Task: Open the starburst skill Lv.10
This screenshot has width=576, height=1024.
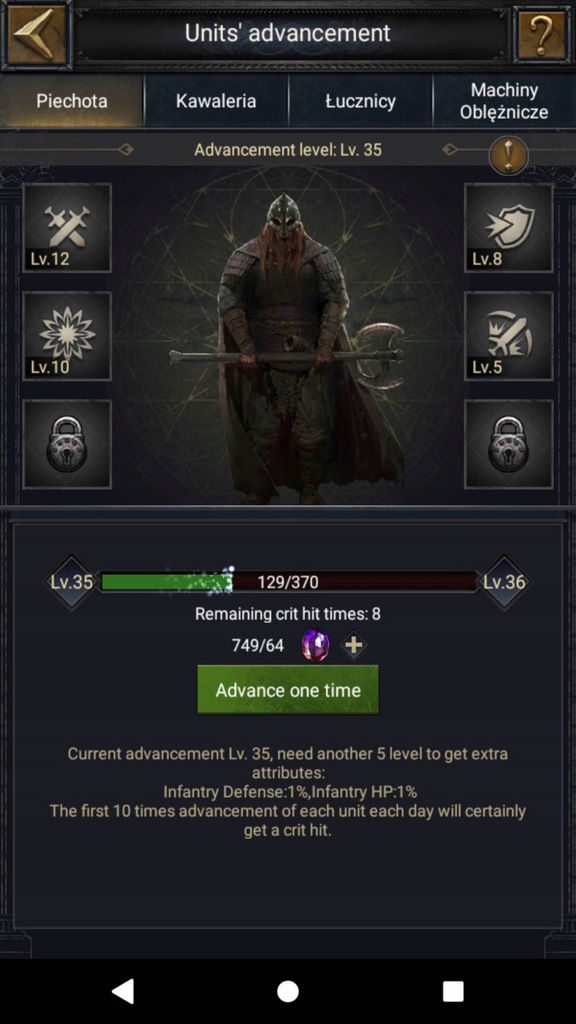Action: 67,336
